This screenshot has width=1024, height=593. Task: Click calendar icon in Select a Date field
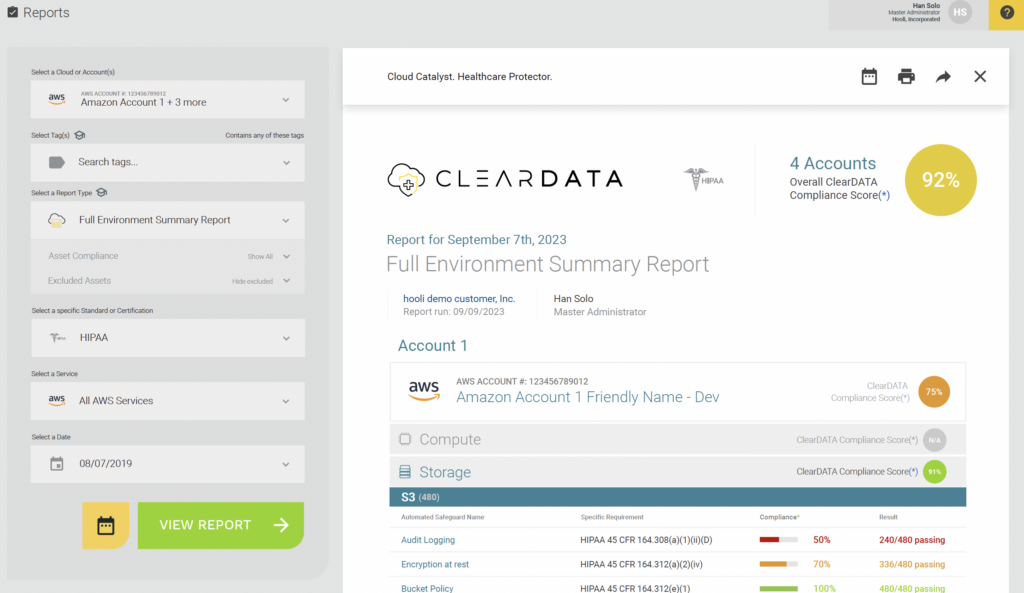57,464
